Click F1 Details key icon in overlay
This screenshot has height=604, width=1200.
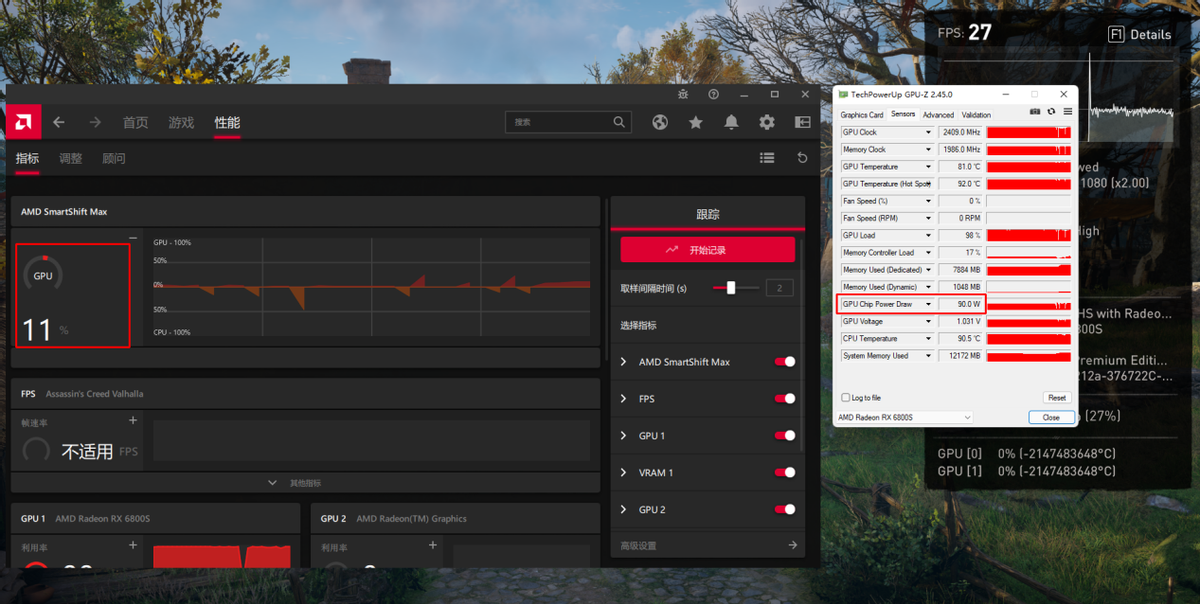coord(1117,34)
